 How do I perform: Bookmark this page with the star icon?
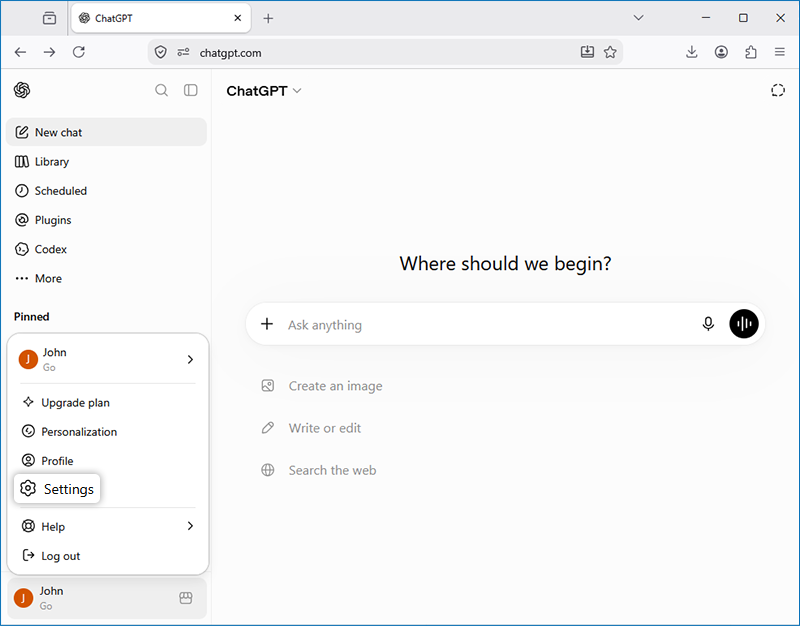click(x=610, y=52)
